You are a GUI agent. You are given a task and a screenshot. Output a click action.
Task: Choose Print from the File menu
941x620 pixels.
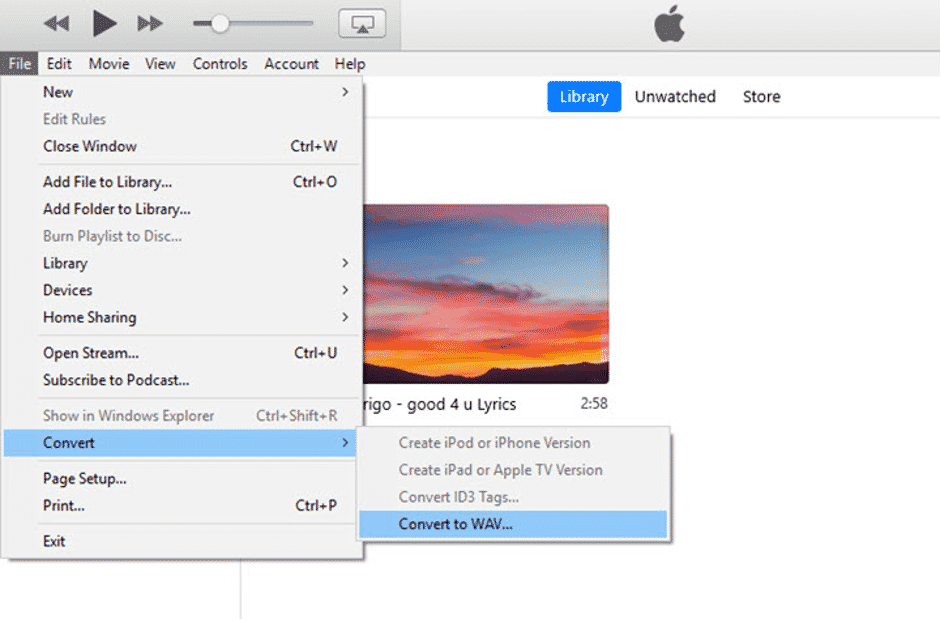tap(65, 505)
